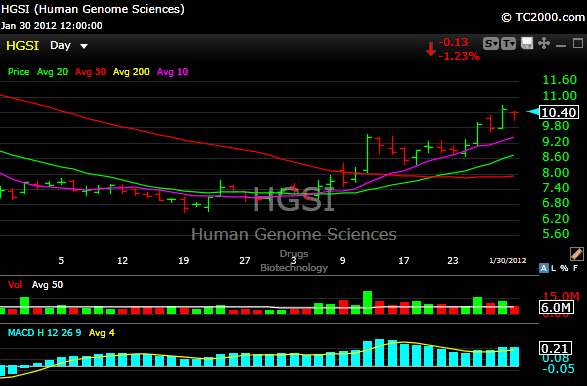Click the Vol indicator label
The image size is (587, 386).
tap(15, 285)
